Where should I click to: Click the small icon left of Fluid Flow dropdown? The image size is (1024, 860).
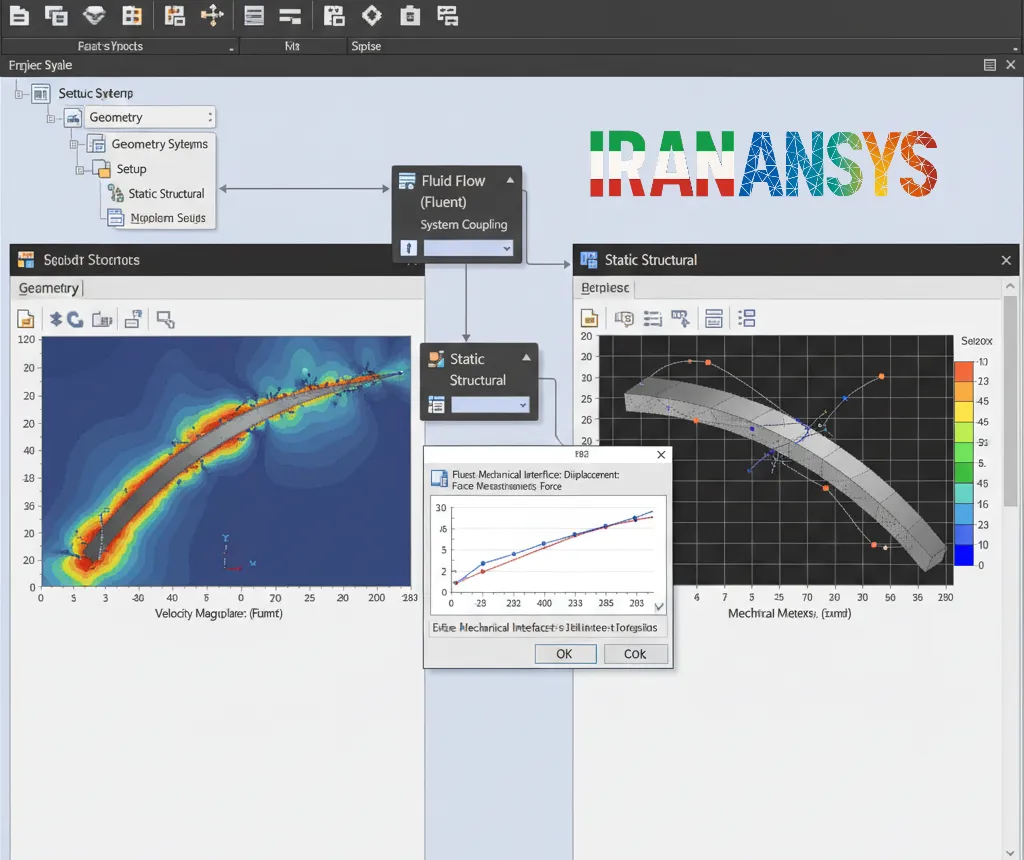pos(409,248)
